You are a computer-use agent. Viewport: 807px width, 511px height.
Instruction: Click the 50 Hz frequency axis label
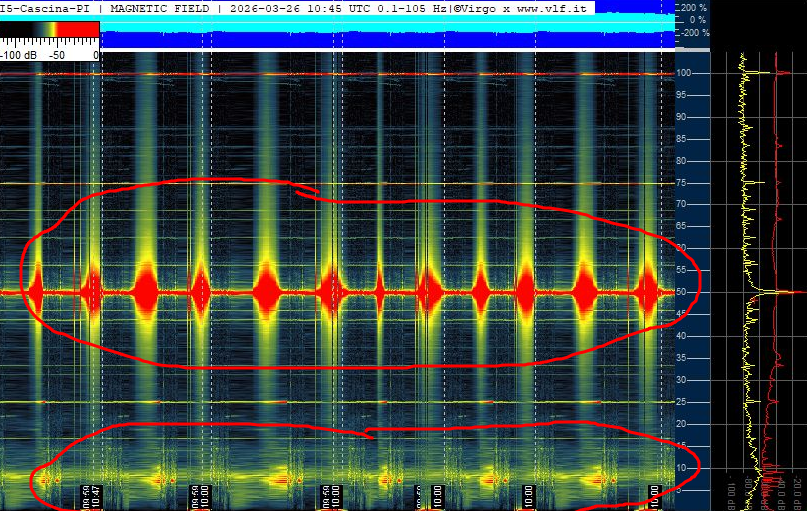tap(684, 292)
